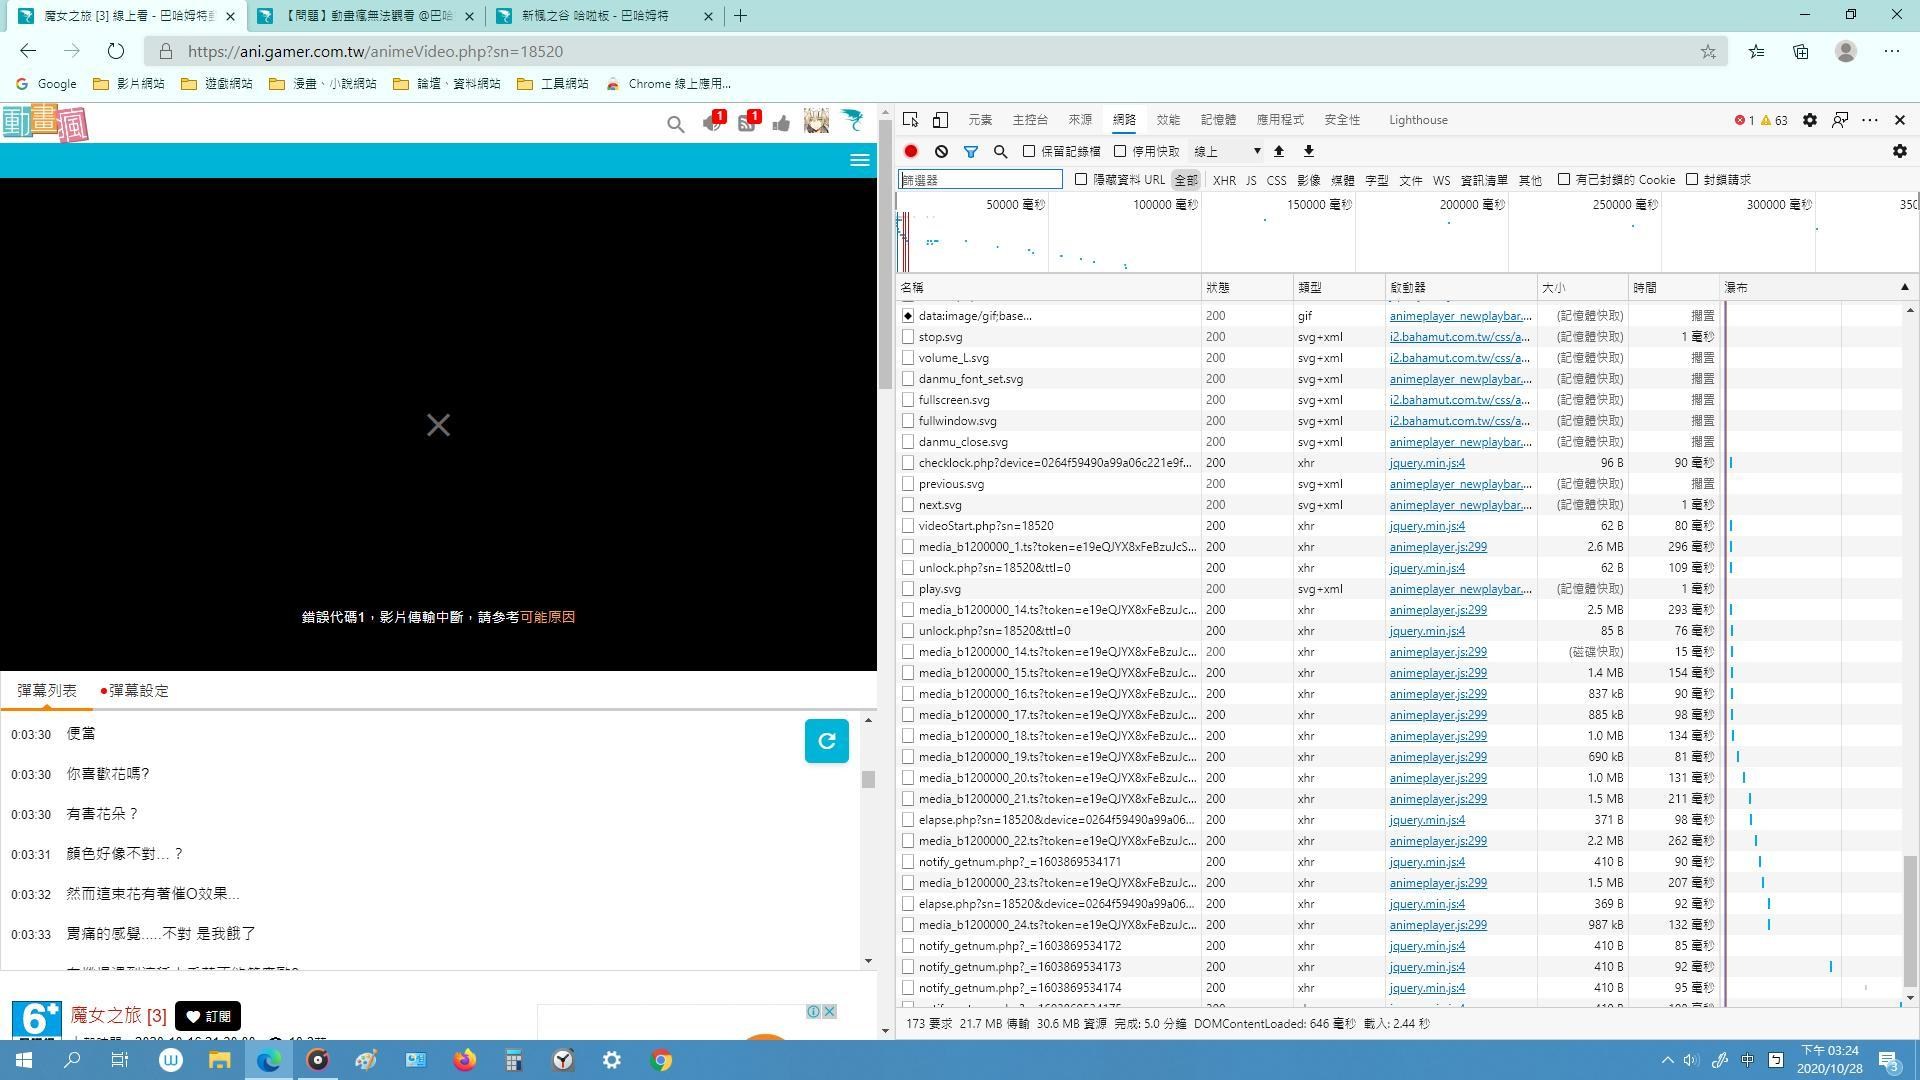Open the 全部 filter dropdown

click(1184, 179)
